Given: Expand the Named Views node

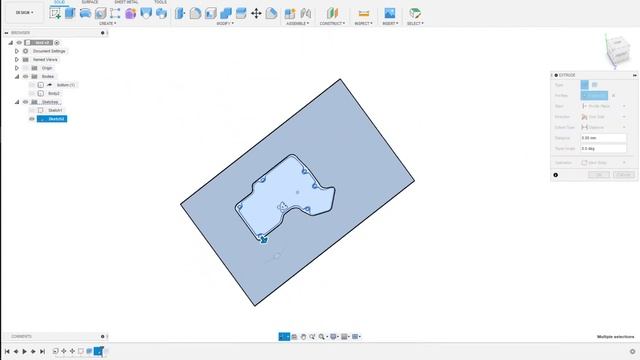Looking at the screenshot, I should (17, 60).
